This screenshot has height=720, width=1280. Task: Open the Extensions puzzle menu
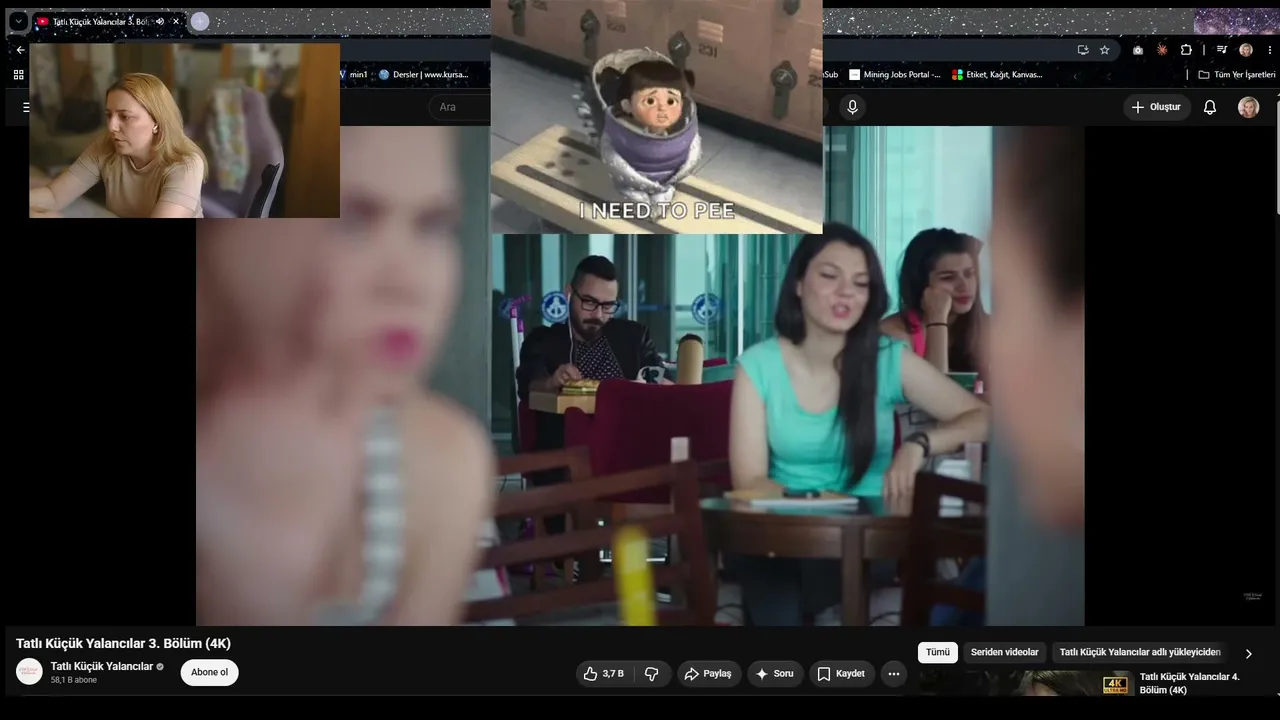pos(1186,50)
